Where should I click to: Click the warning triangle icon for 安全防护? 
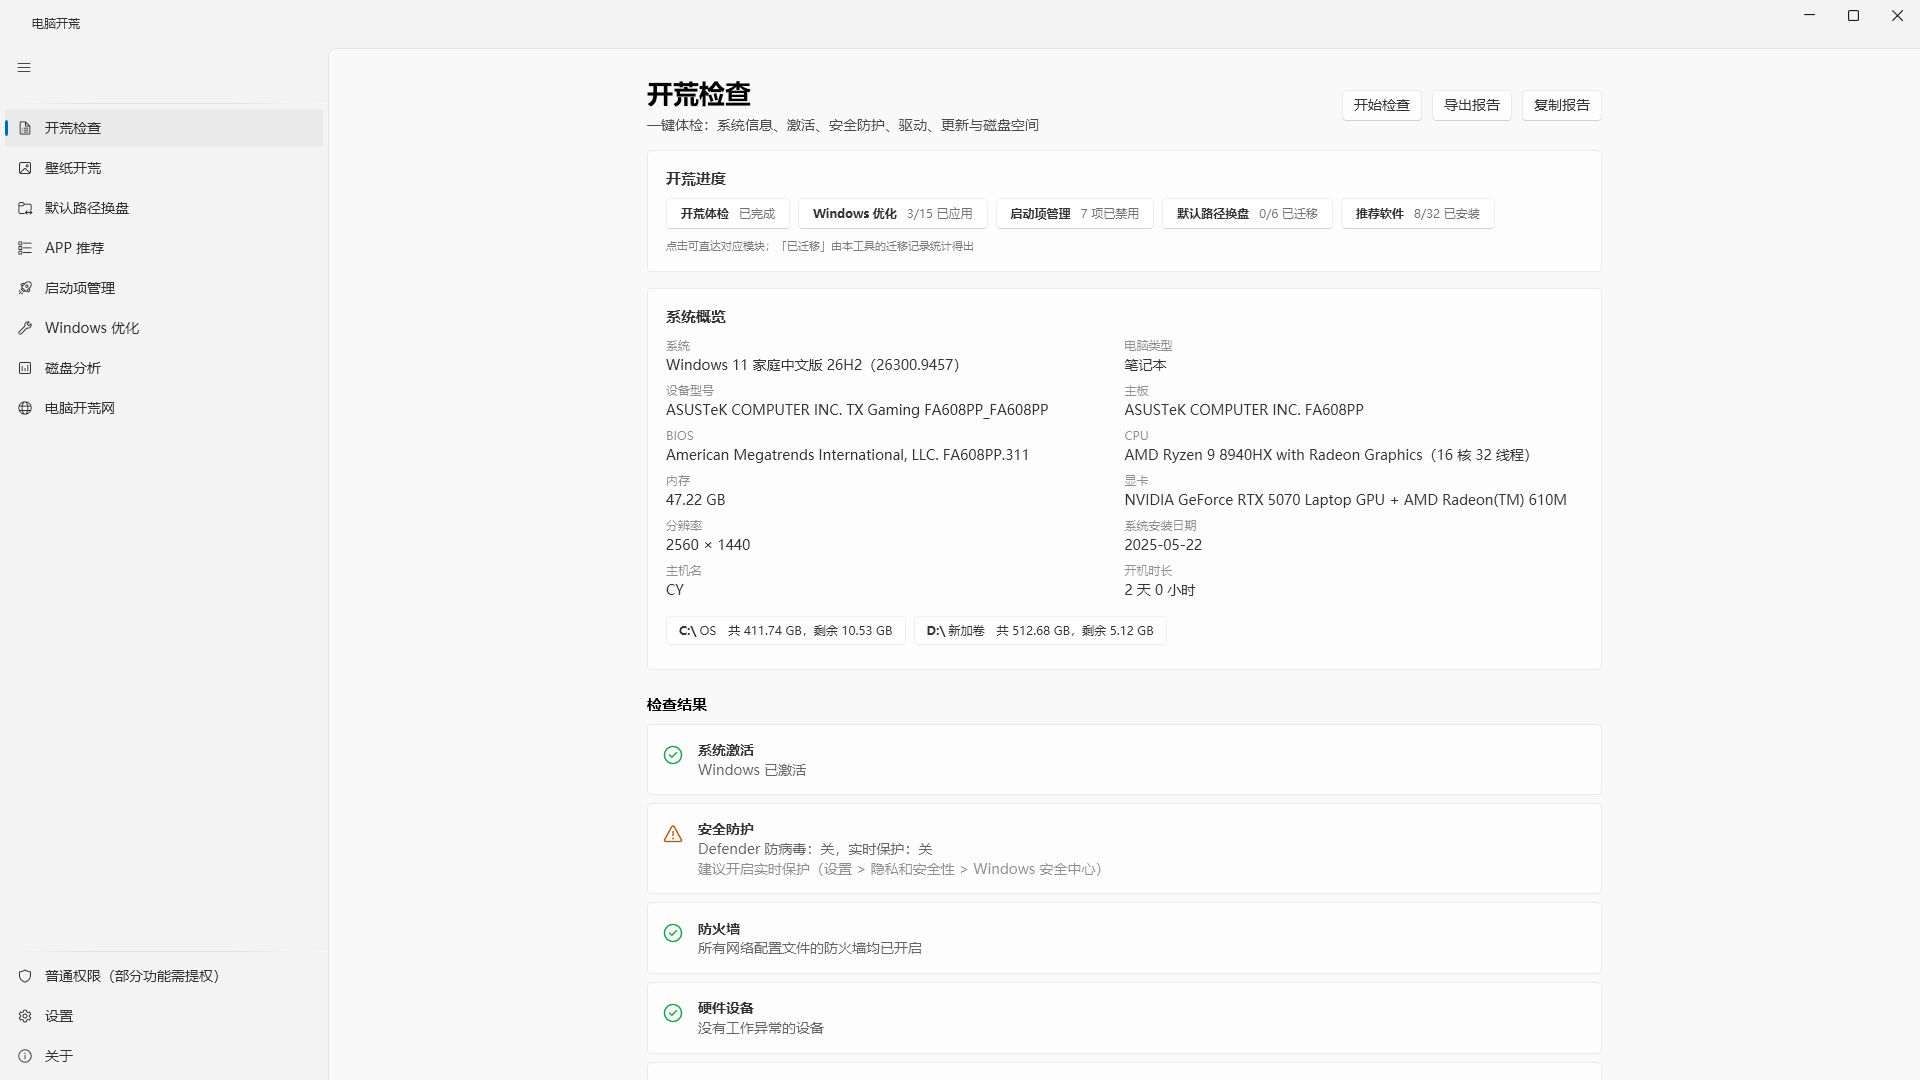pyautogui.click(x=673, y=834)
